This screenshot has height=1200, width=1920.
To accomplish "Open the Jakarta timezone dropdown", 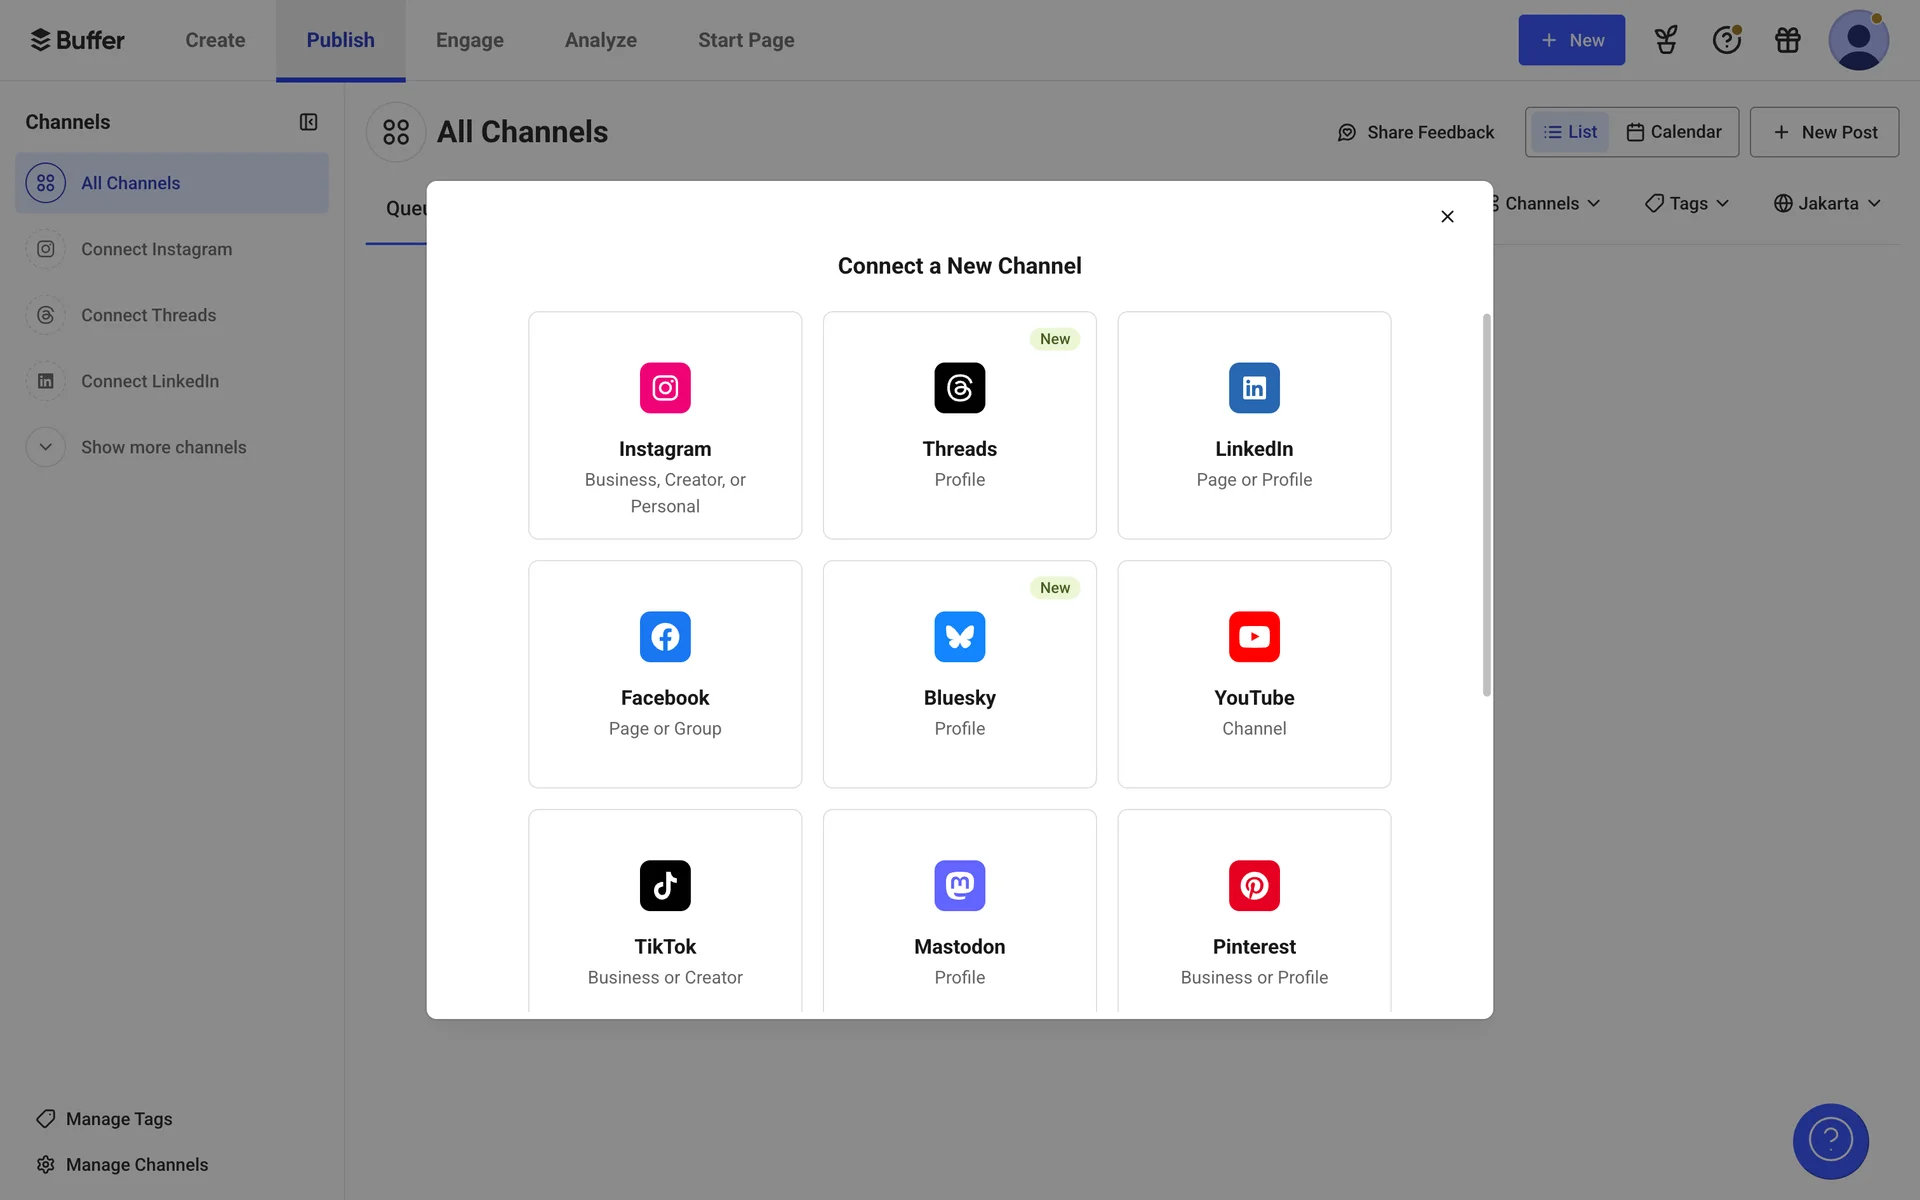I will 1827,203.
